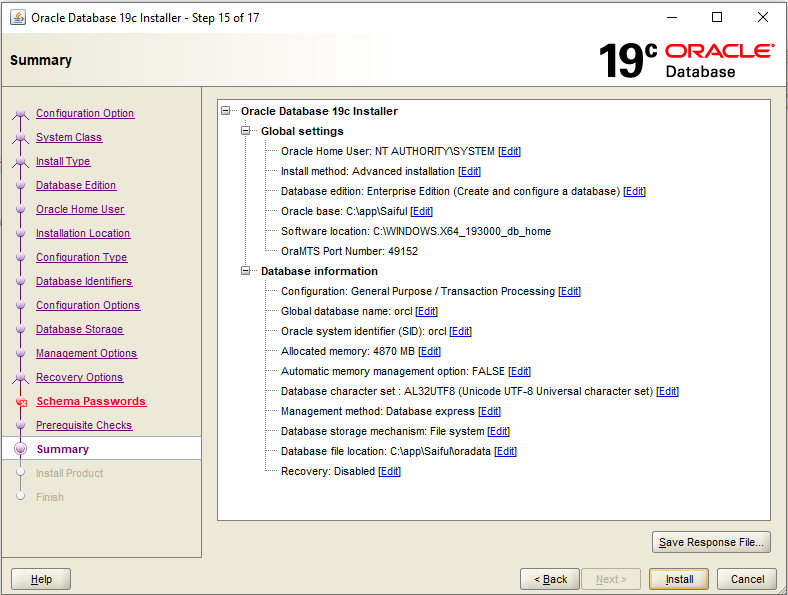
Task: Maximize the installer window
Action: coord(717,18)
